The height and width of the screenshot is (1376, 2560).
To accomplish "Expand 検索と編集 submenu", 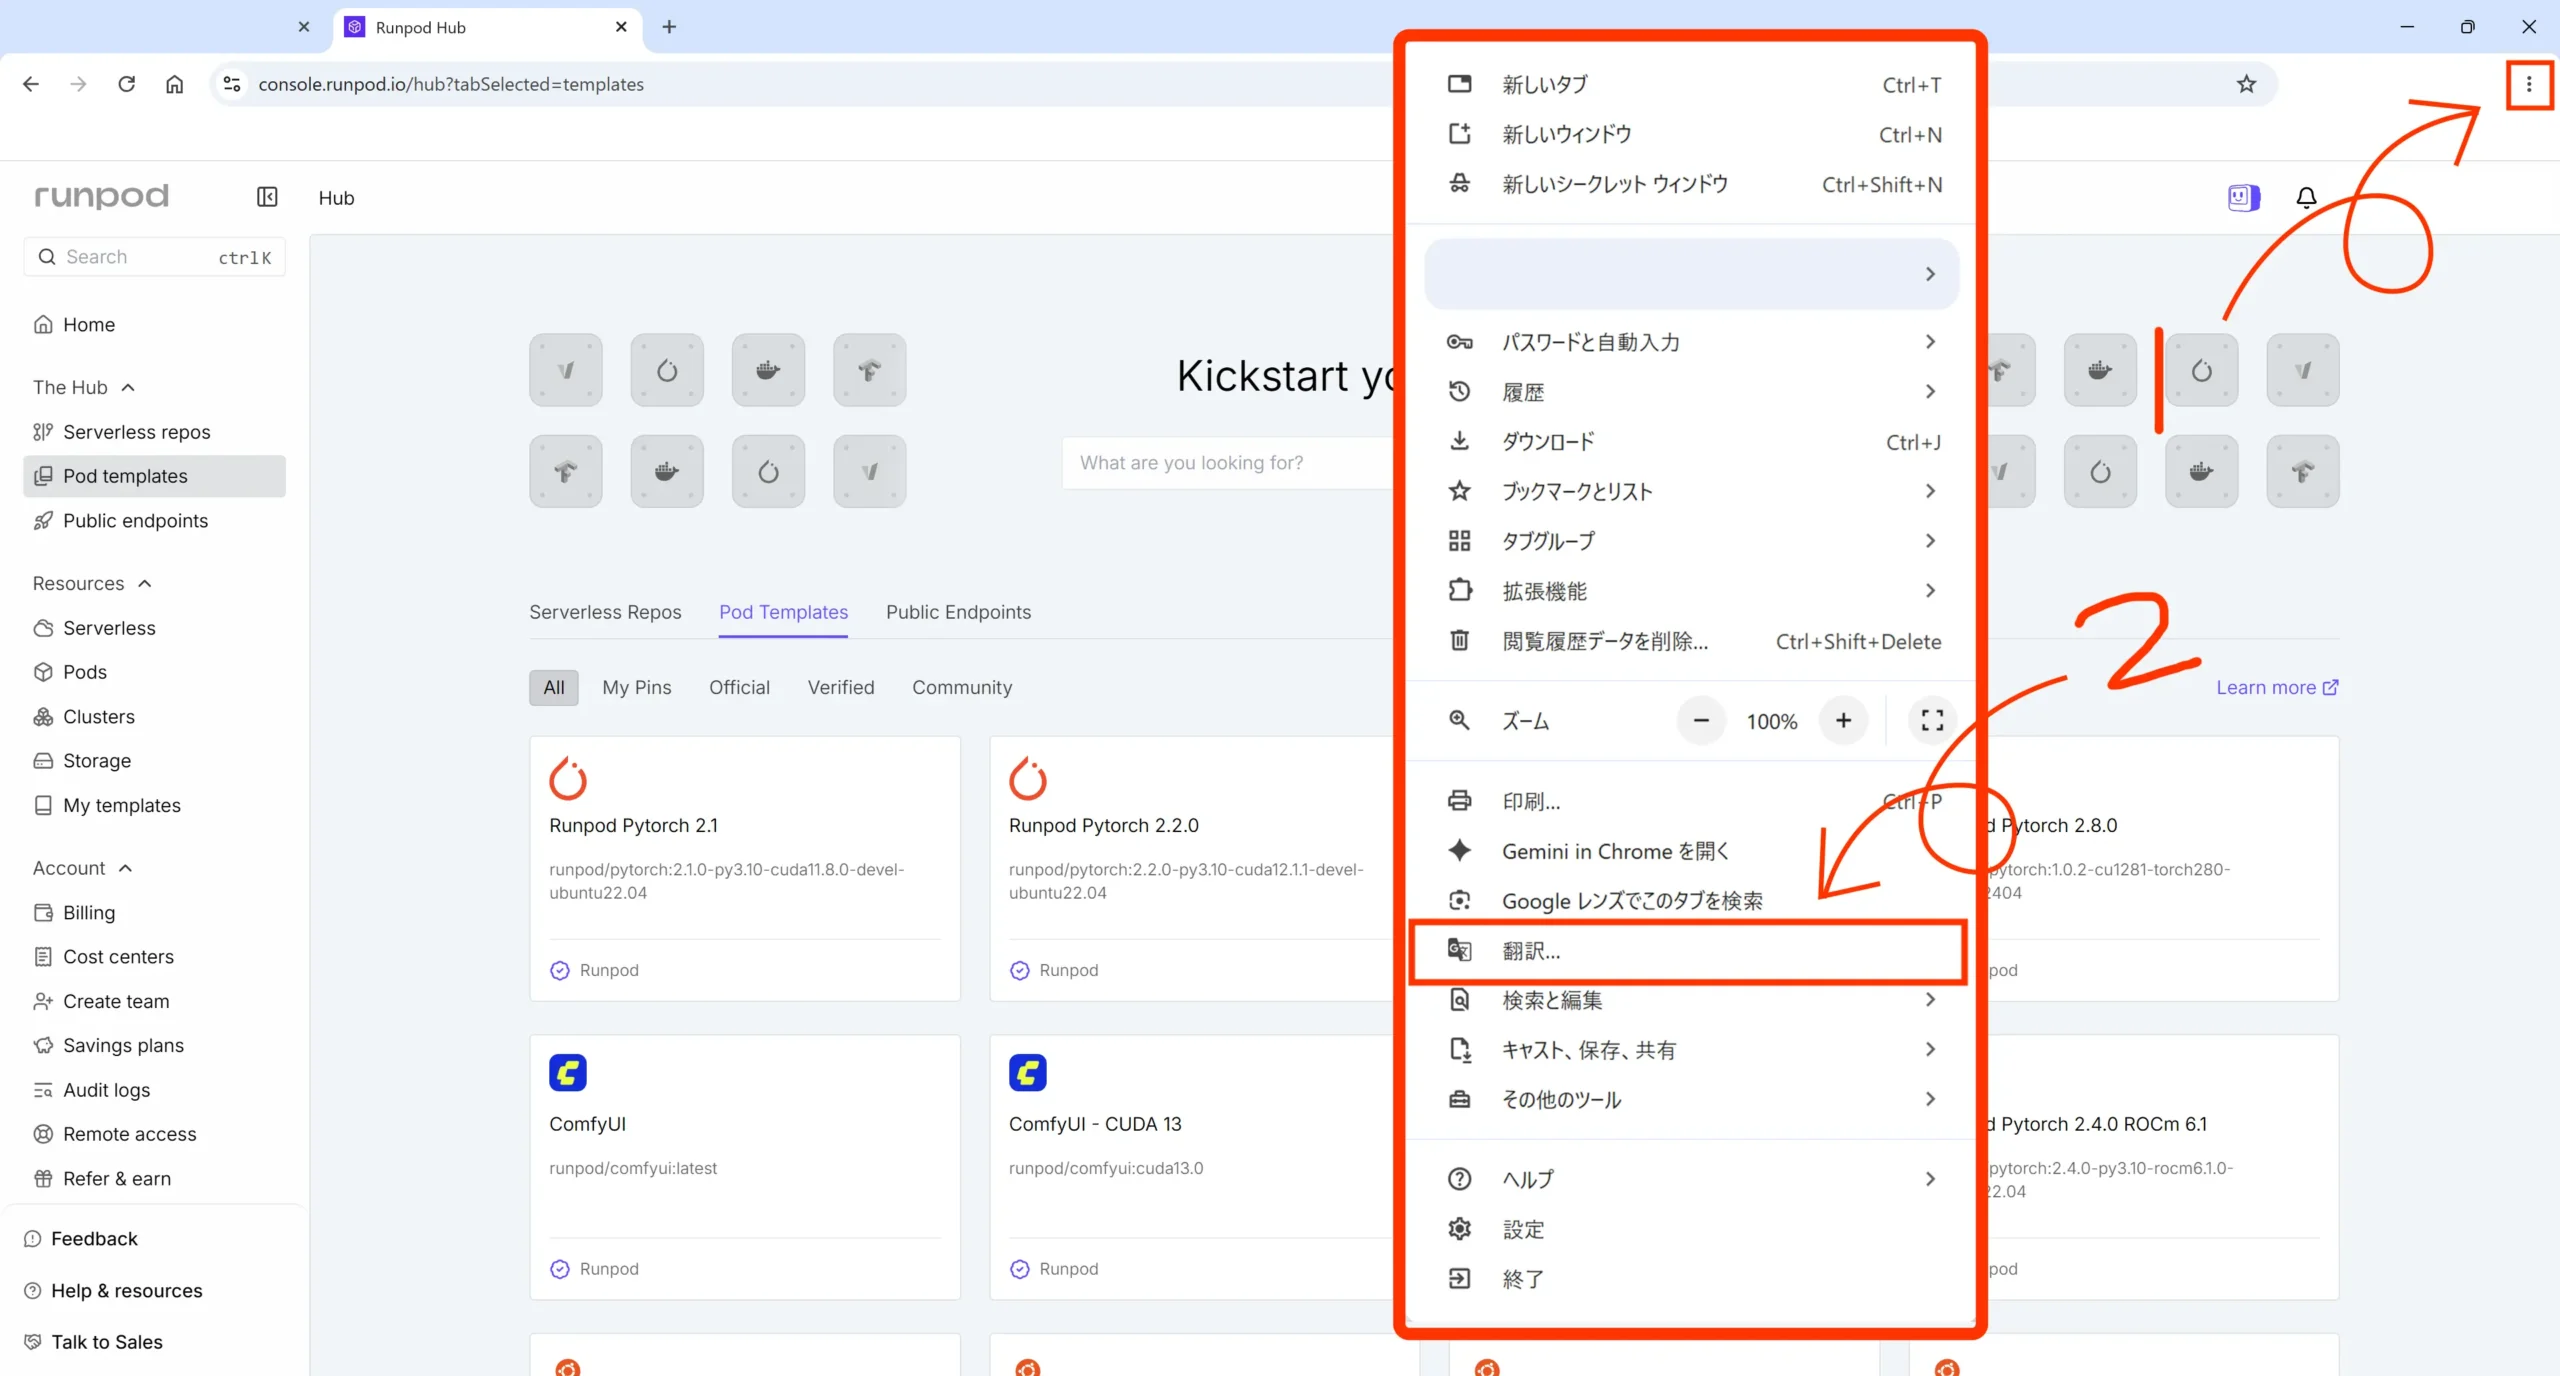I will point(1692,1000).
